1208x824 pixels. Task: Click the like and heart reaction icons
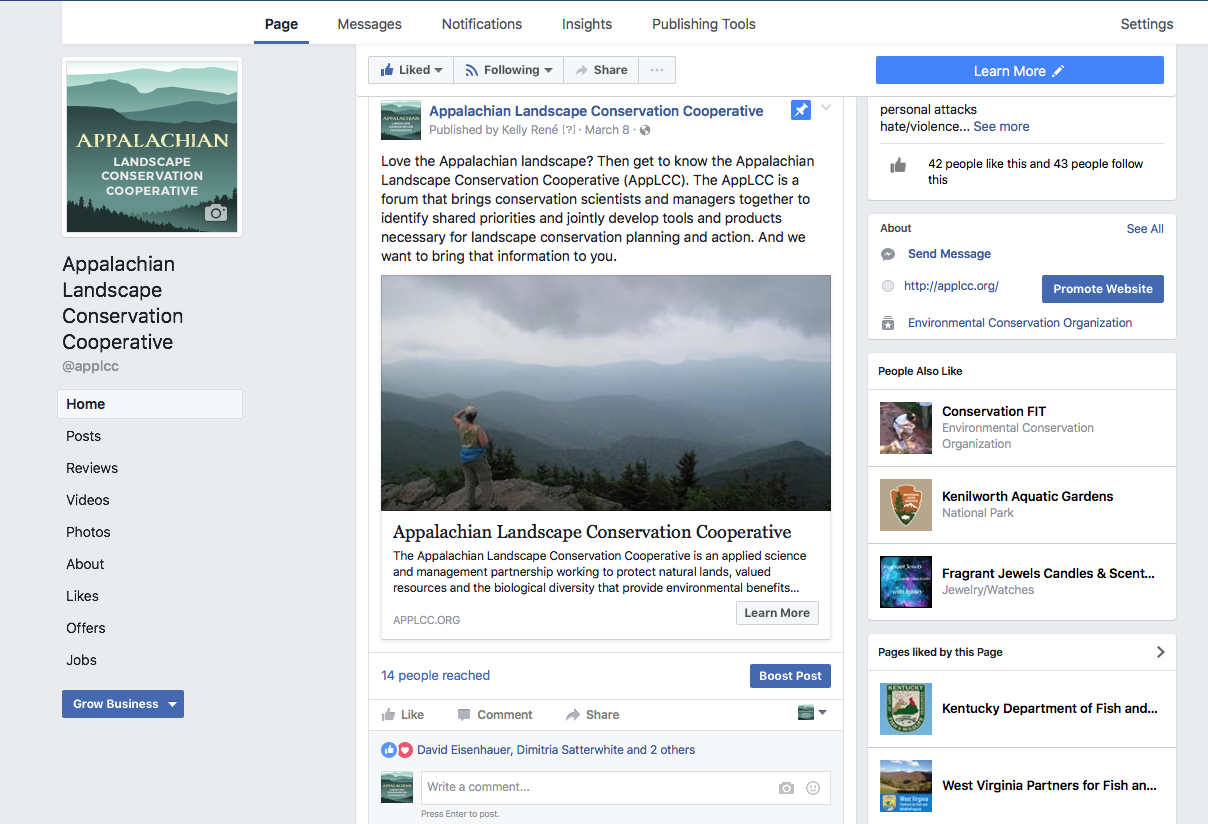point(397,750)
